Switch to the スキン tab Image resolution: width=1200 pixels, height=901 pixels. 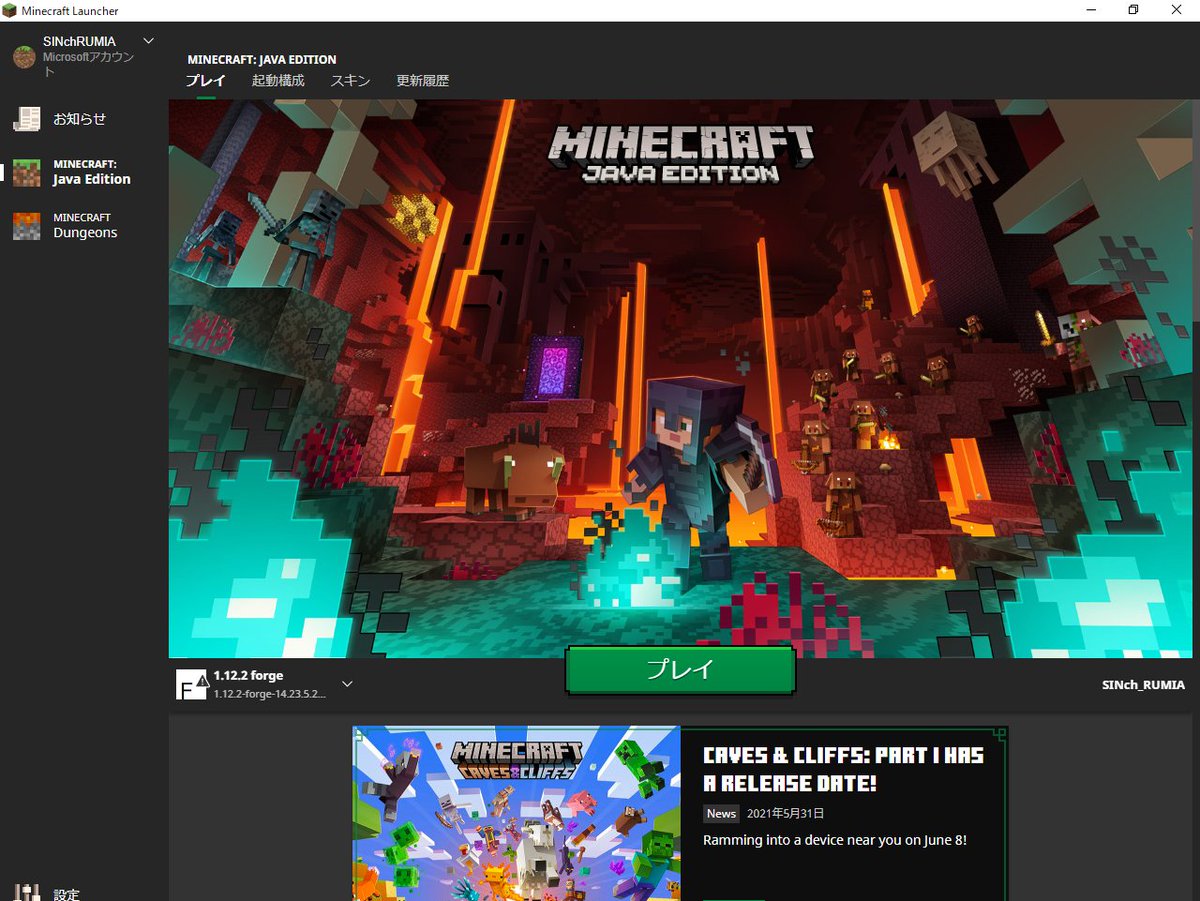(351, 81)
